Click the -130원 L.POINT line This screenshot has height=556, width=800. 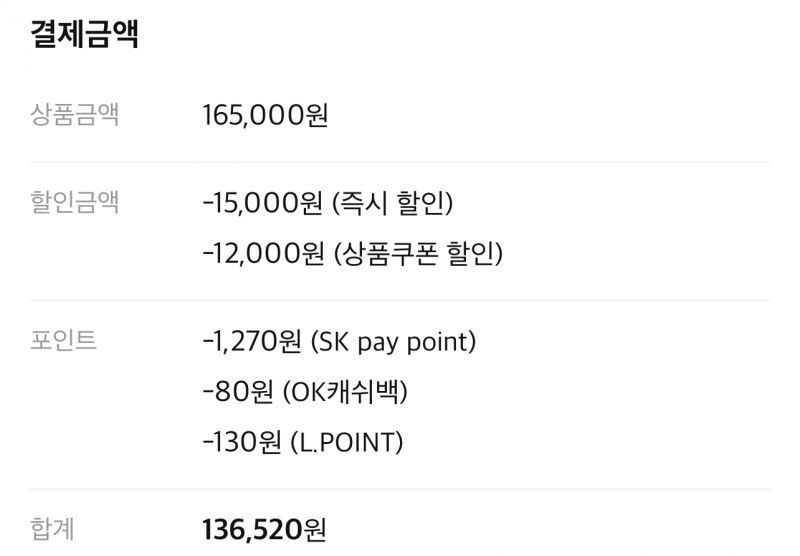coord(303,442)
